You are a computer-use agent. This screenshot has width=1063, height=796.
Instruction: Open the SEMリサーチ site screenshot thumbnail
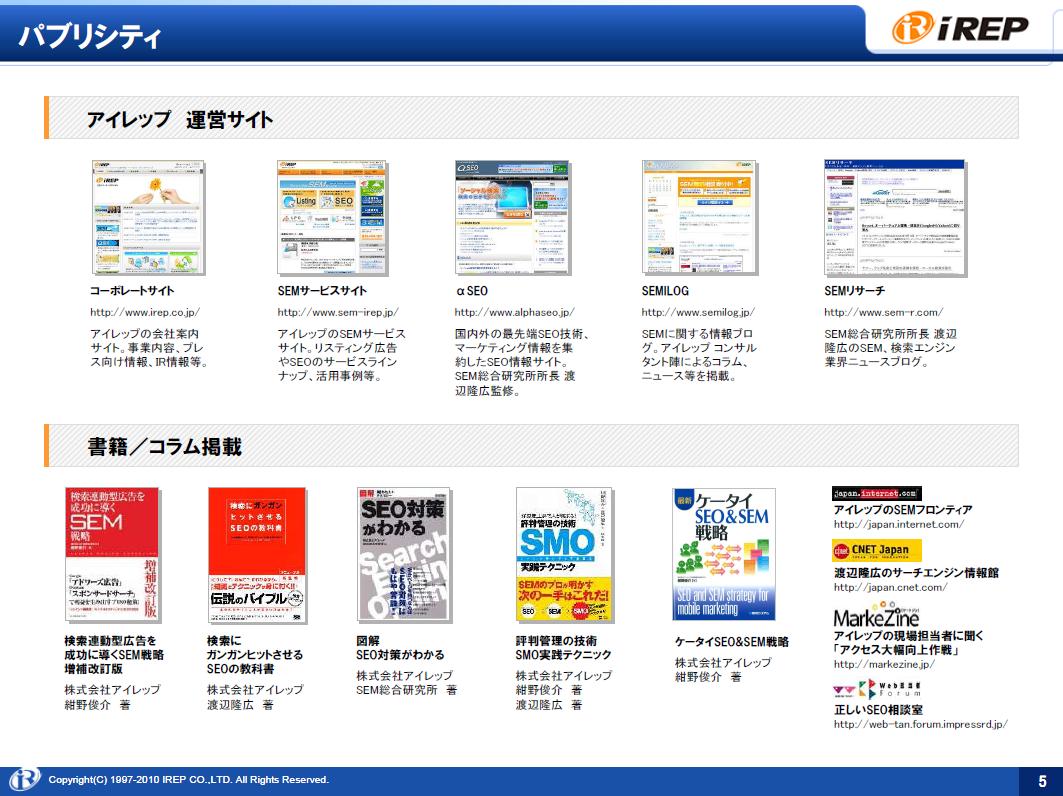(x=895, y=218)
